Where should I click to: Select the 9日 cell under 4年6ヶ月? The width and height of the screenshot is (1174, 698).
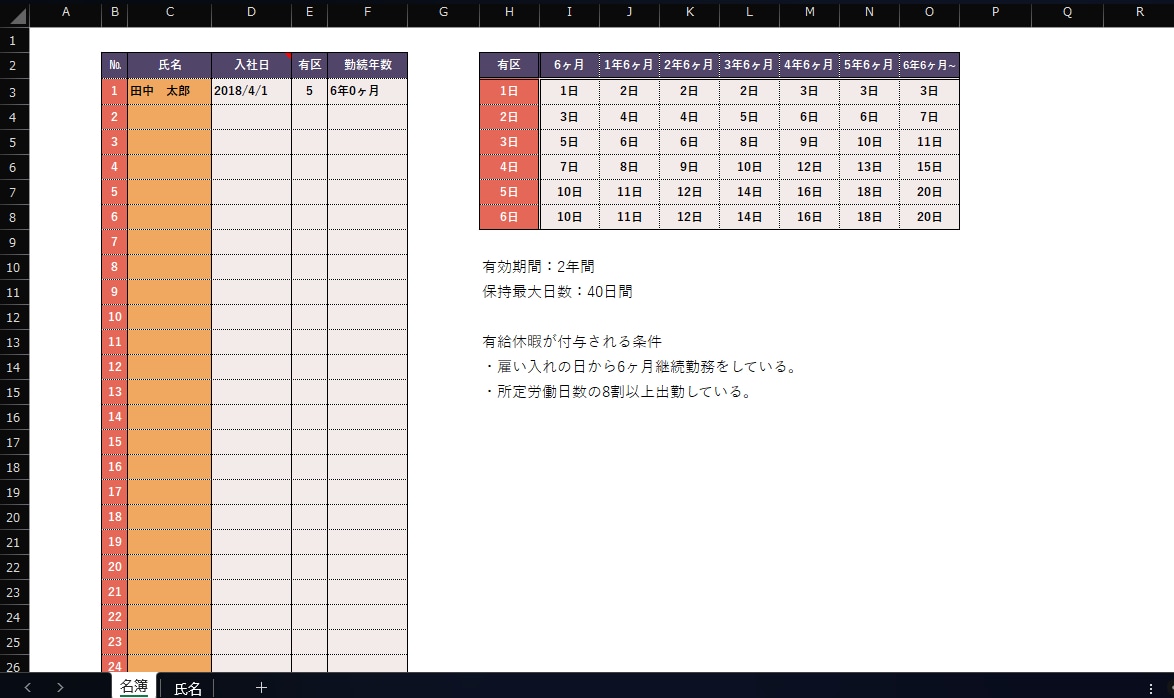coord(809,142)
